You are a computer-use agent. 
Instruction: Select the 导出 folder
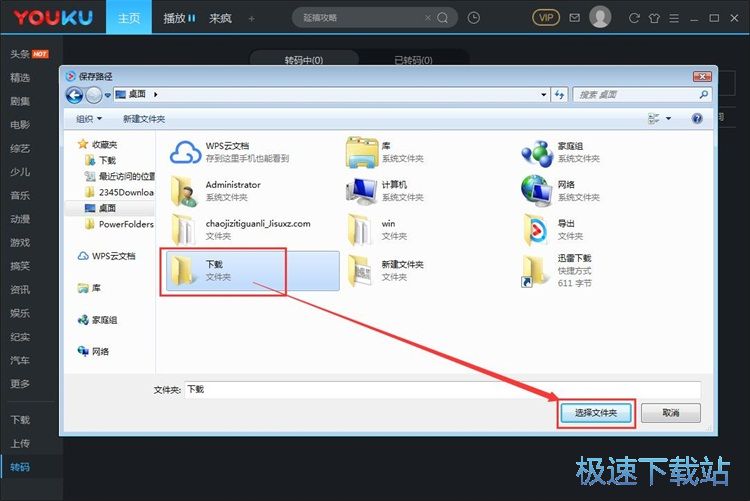click(553, 229)
